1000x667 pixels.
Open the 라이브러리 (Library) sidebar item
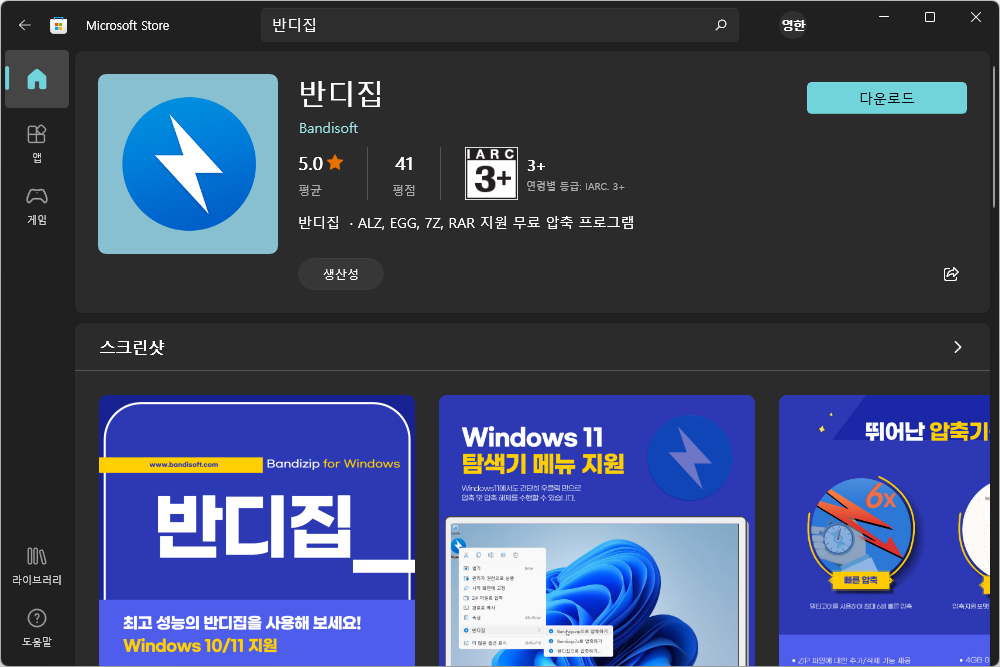[37, 566]
